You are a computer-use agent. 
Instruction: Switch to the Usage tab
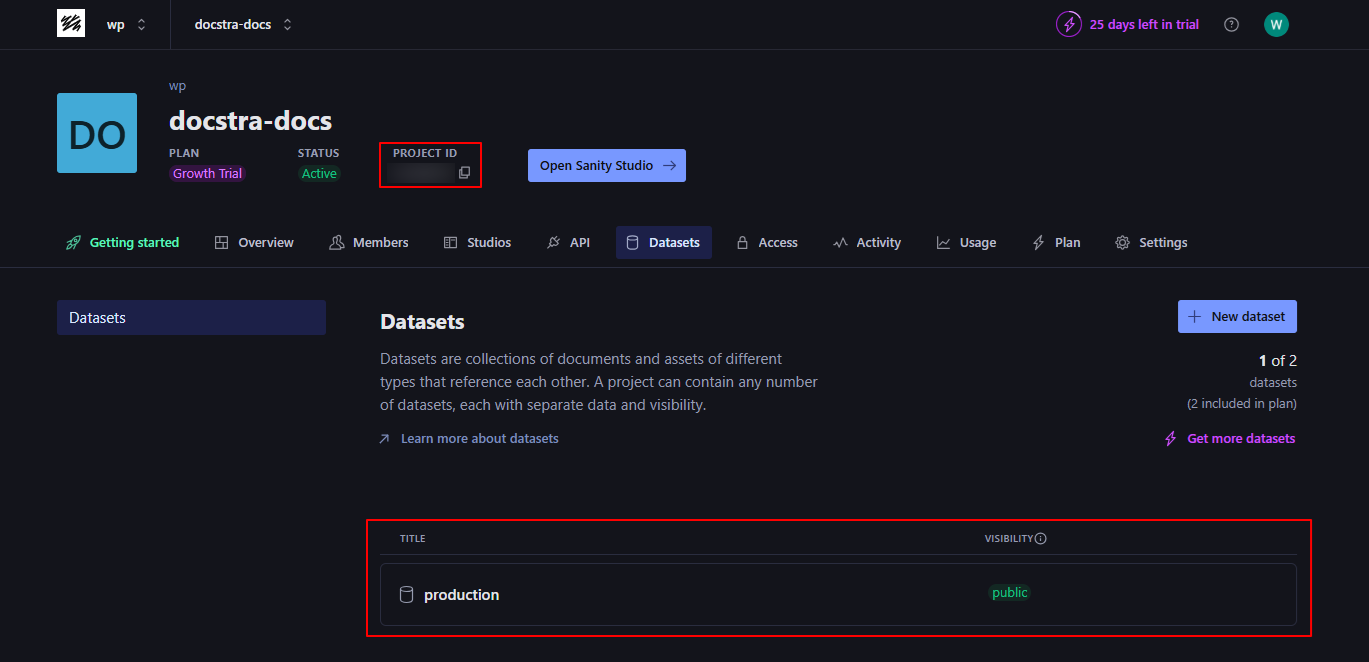pos(966,243)
